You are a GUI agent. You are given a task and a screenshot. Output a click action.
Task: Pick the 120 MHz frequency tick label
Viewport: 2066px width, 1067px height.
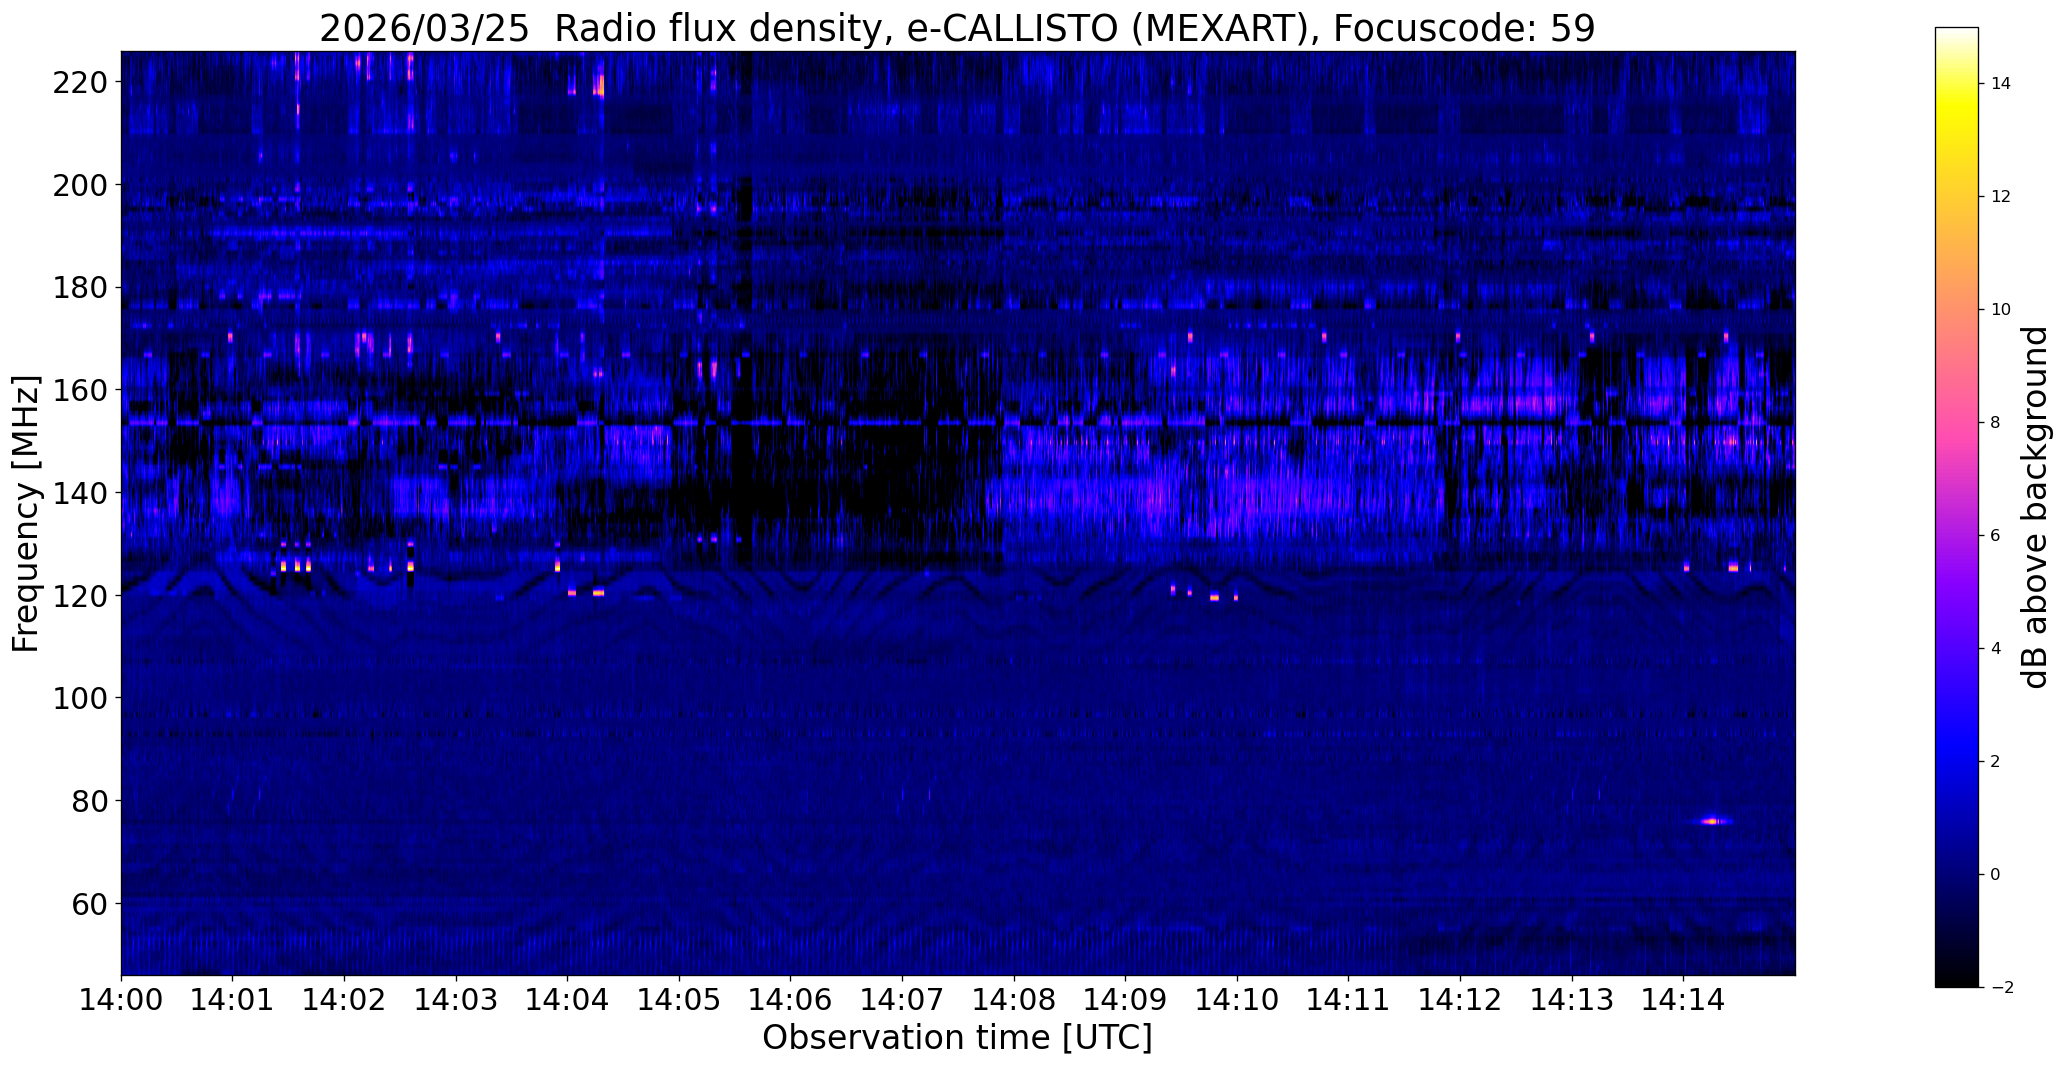[x=80, y=596]
